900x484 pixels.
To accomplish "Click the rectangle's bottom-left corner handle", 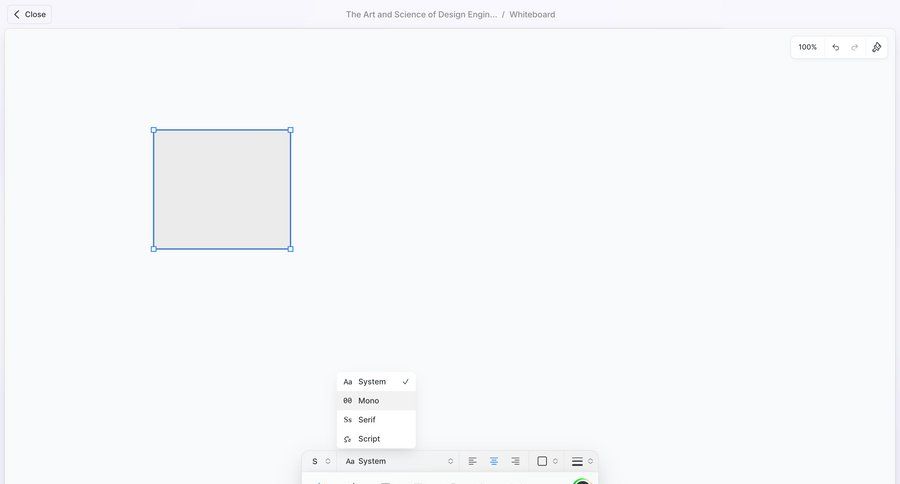I will (x=154, y=249).
